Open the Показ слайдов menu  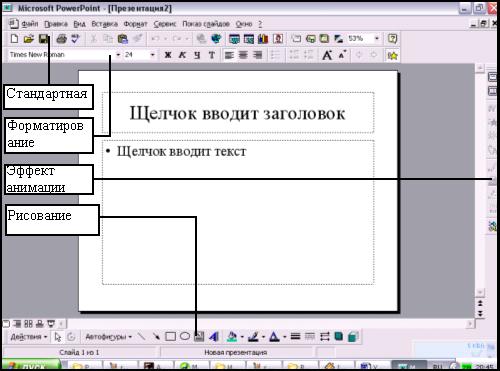pos(206,24)
